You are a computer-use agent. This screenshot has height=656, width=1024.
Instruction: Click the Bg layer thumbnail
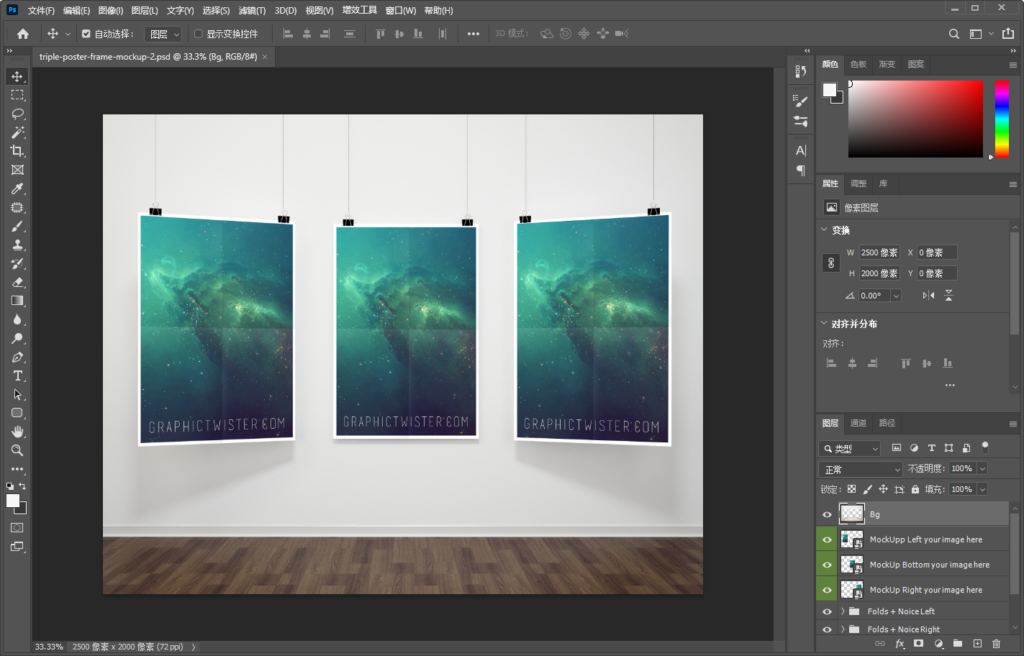(852, 514)
